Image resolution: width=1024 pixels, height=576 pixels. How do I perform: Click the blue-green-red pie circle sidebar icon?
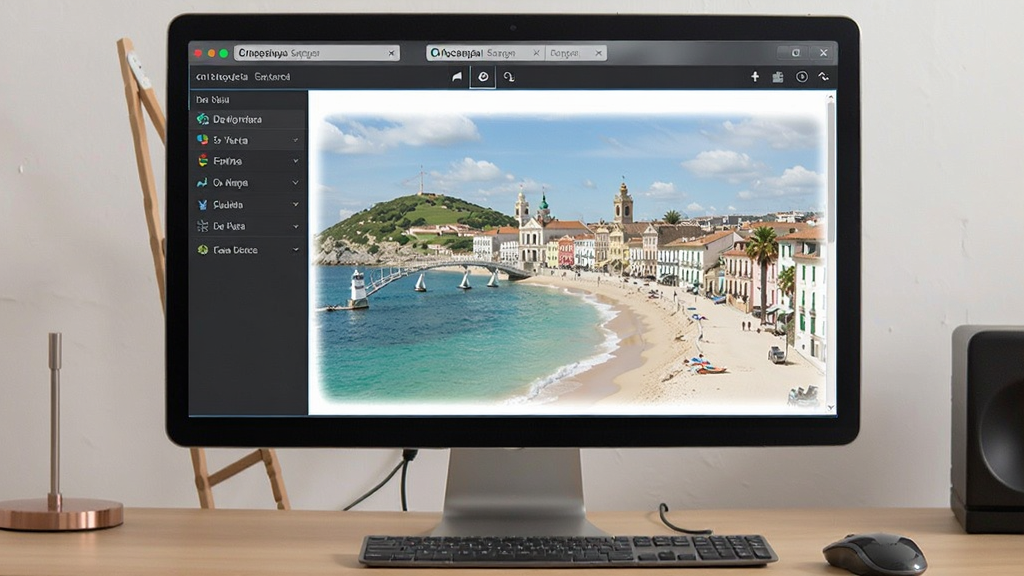point(202,140)
